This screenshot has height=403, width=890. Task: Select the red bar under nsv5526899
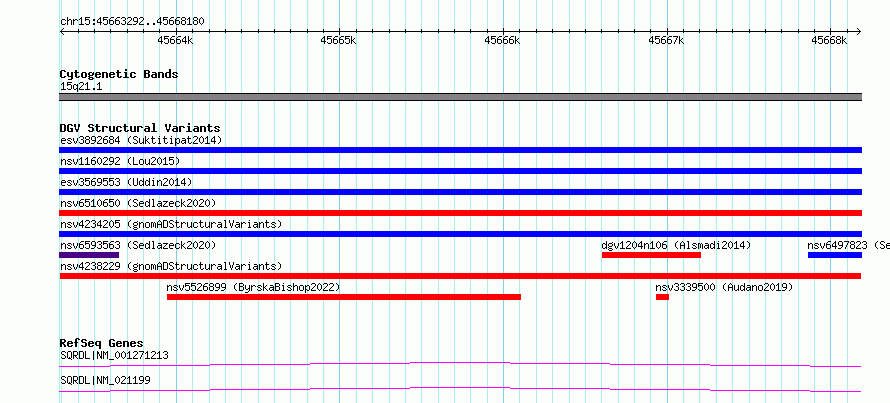tap(344, 297)
